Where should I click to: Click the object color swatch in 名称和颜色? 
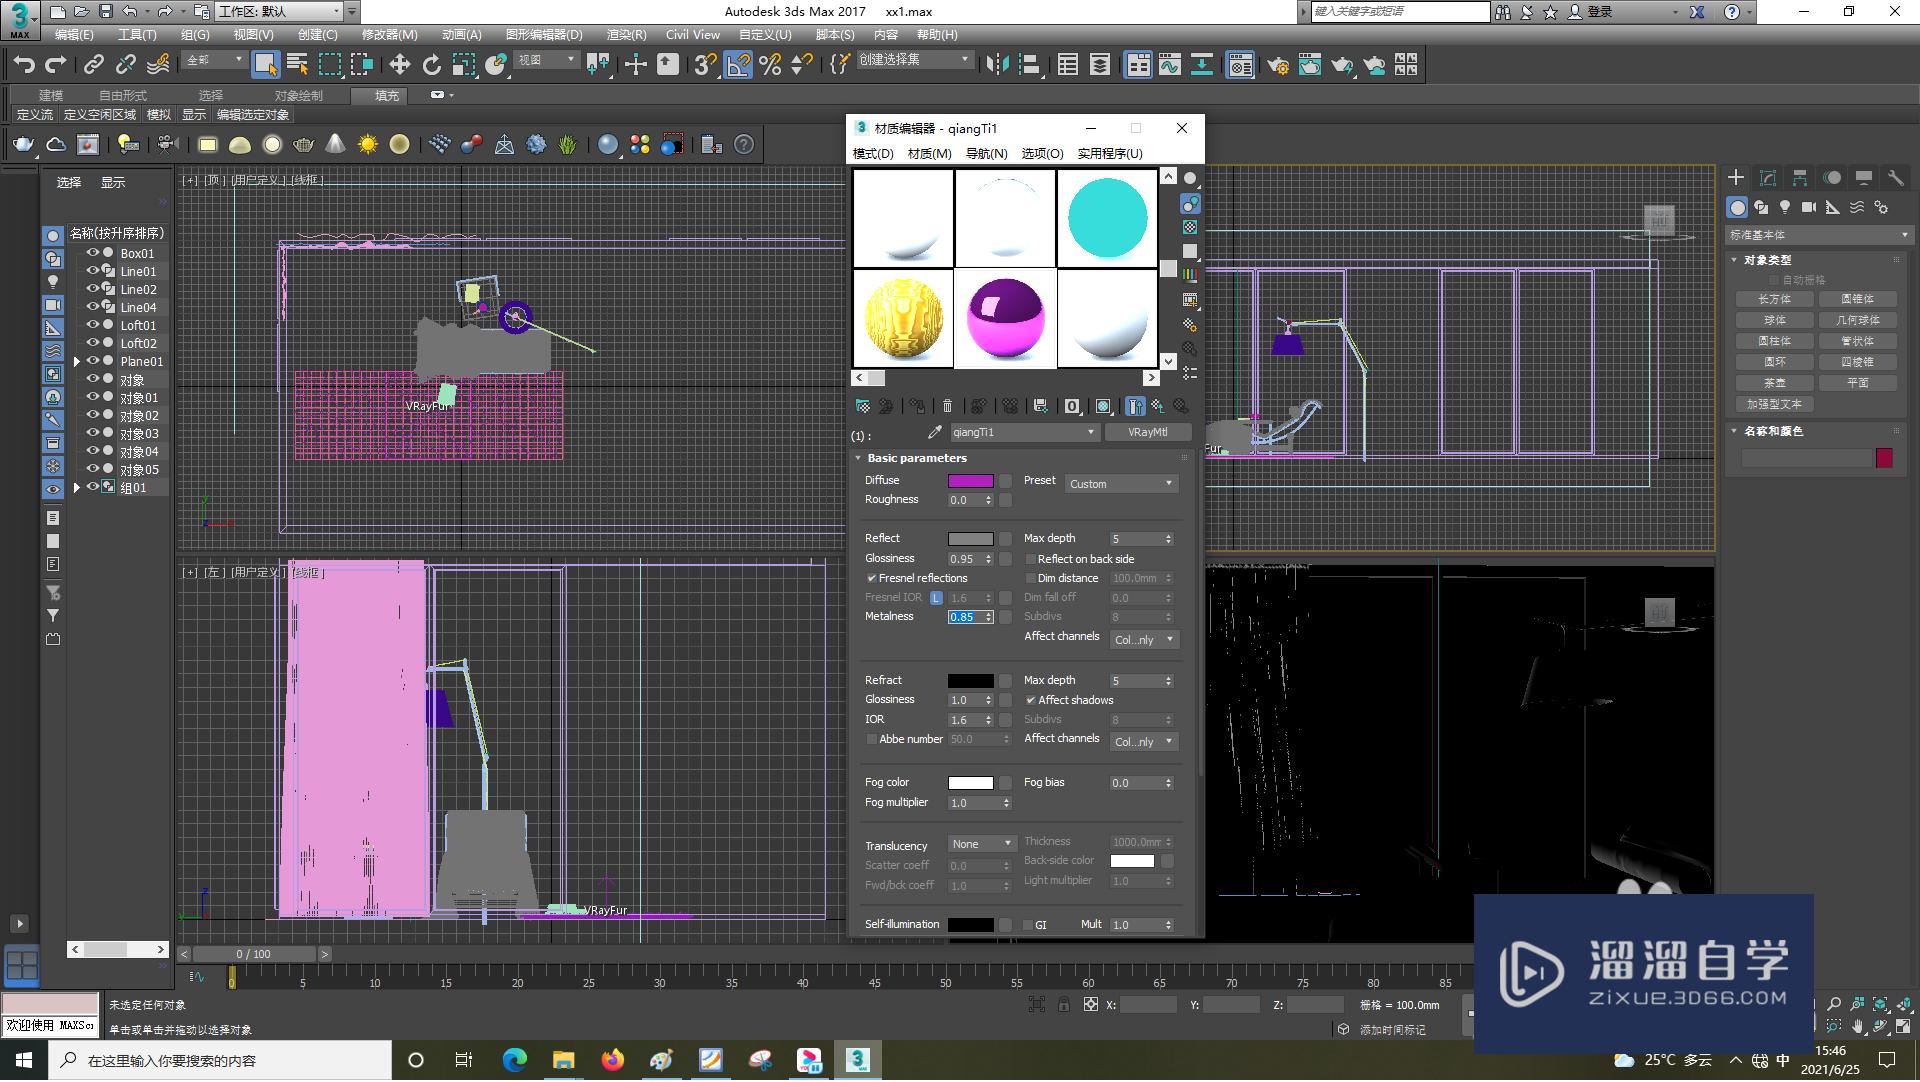(1884, 458)
